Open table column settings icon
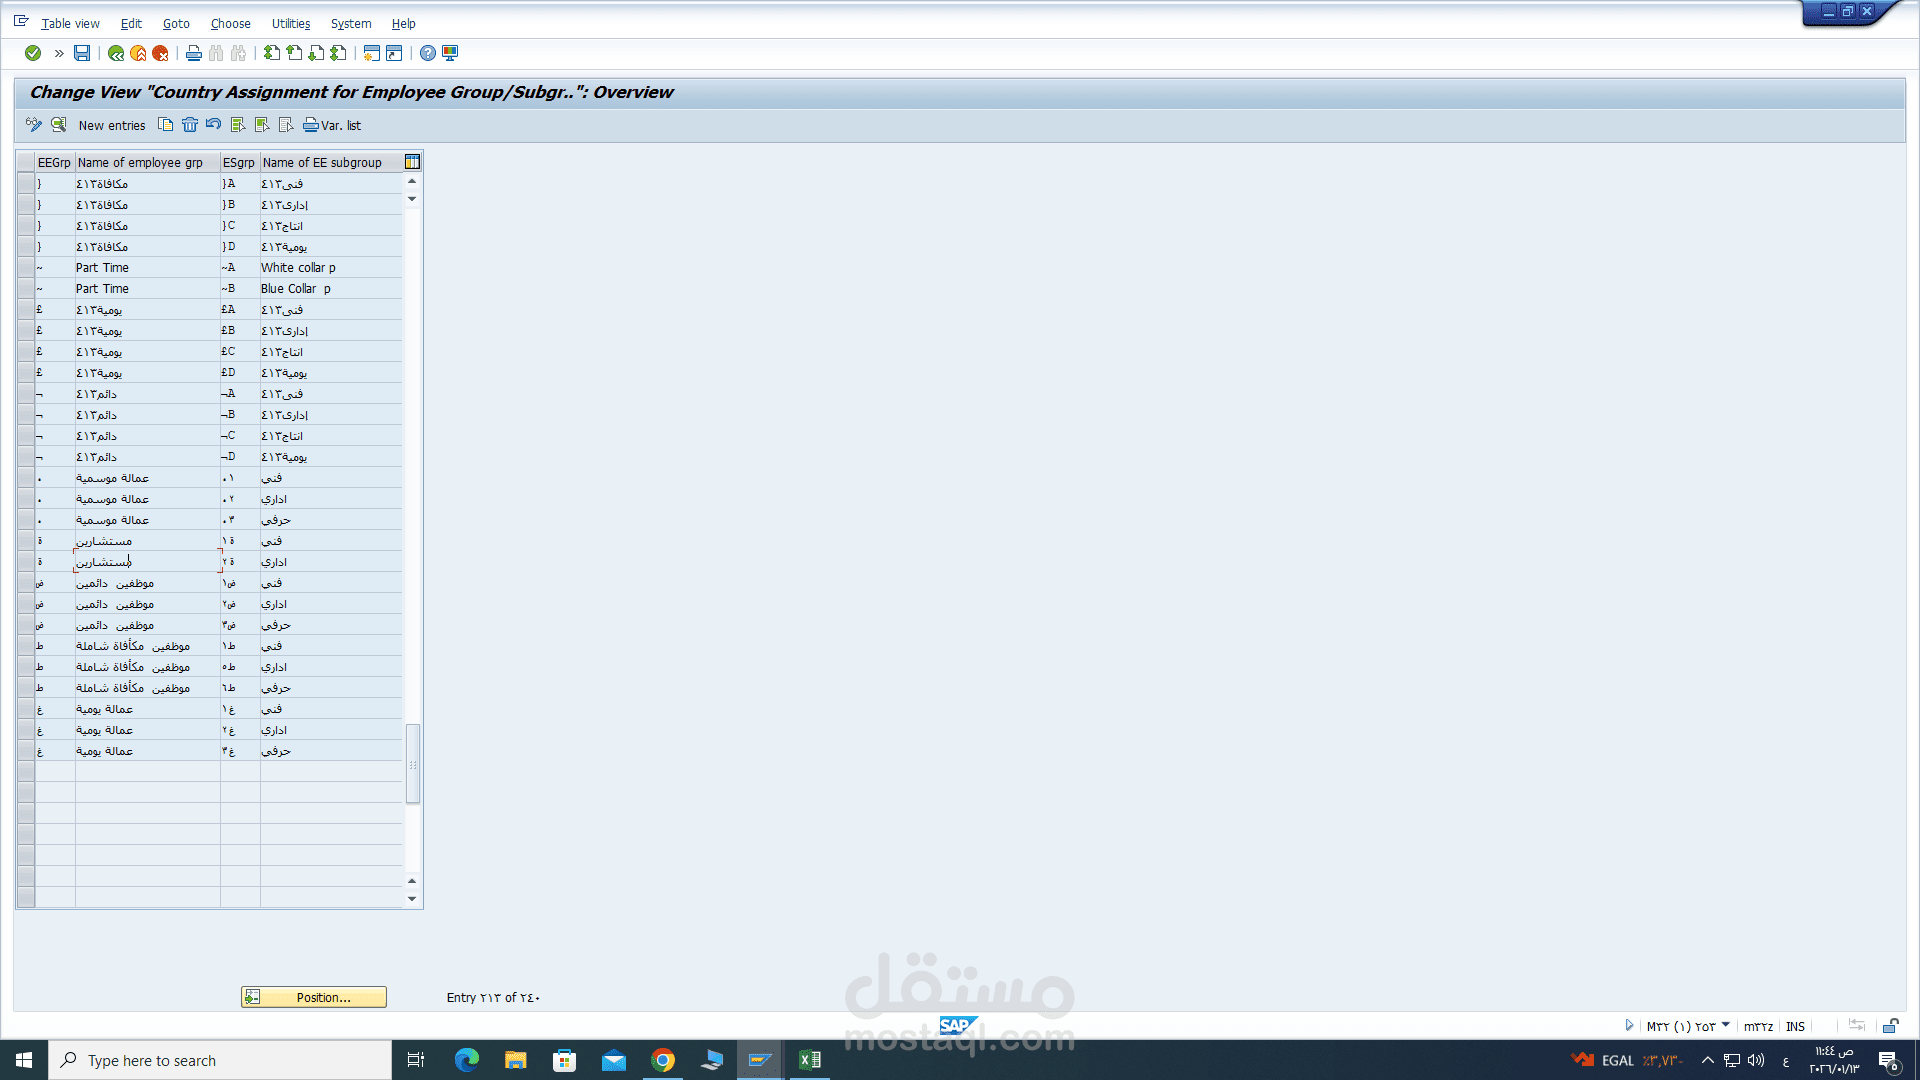This screenshot has width=1920, height=1080. [x=412, y=162]
